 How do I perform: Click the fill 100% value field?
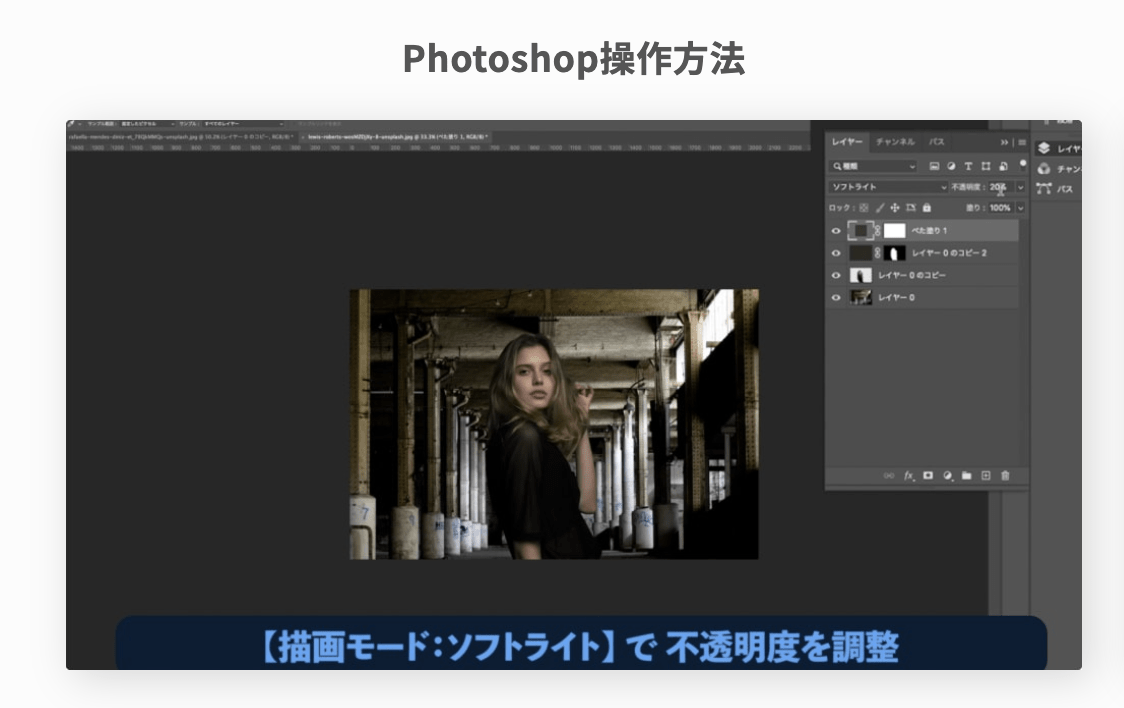point(1000,208)
